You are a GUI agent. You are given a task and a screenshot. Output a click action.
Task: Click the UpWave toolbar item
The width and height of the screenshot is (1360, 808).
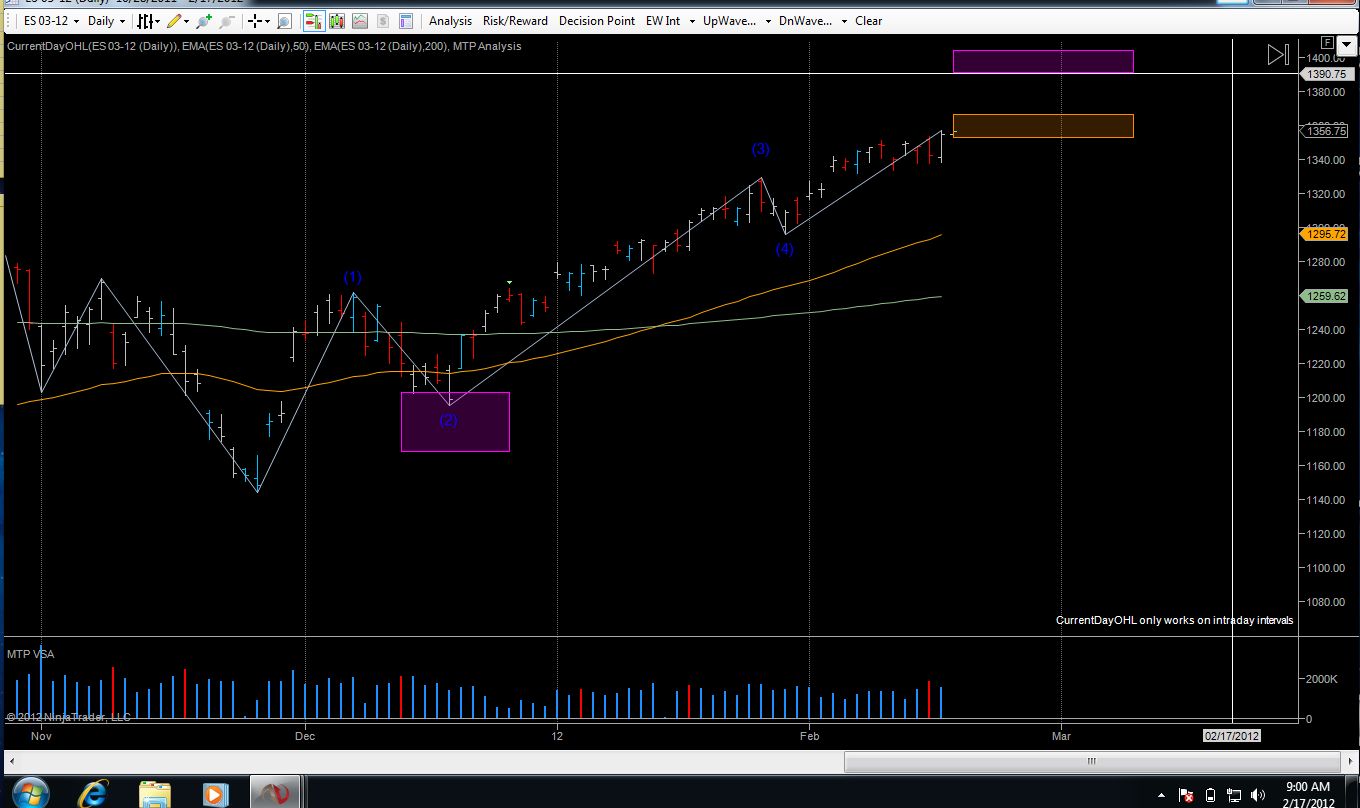pos(729,21)
